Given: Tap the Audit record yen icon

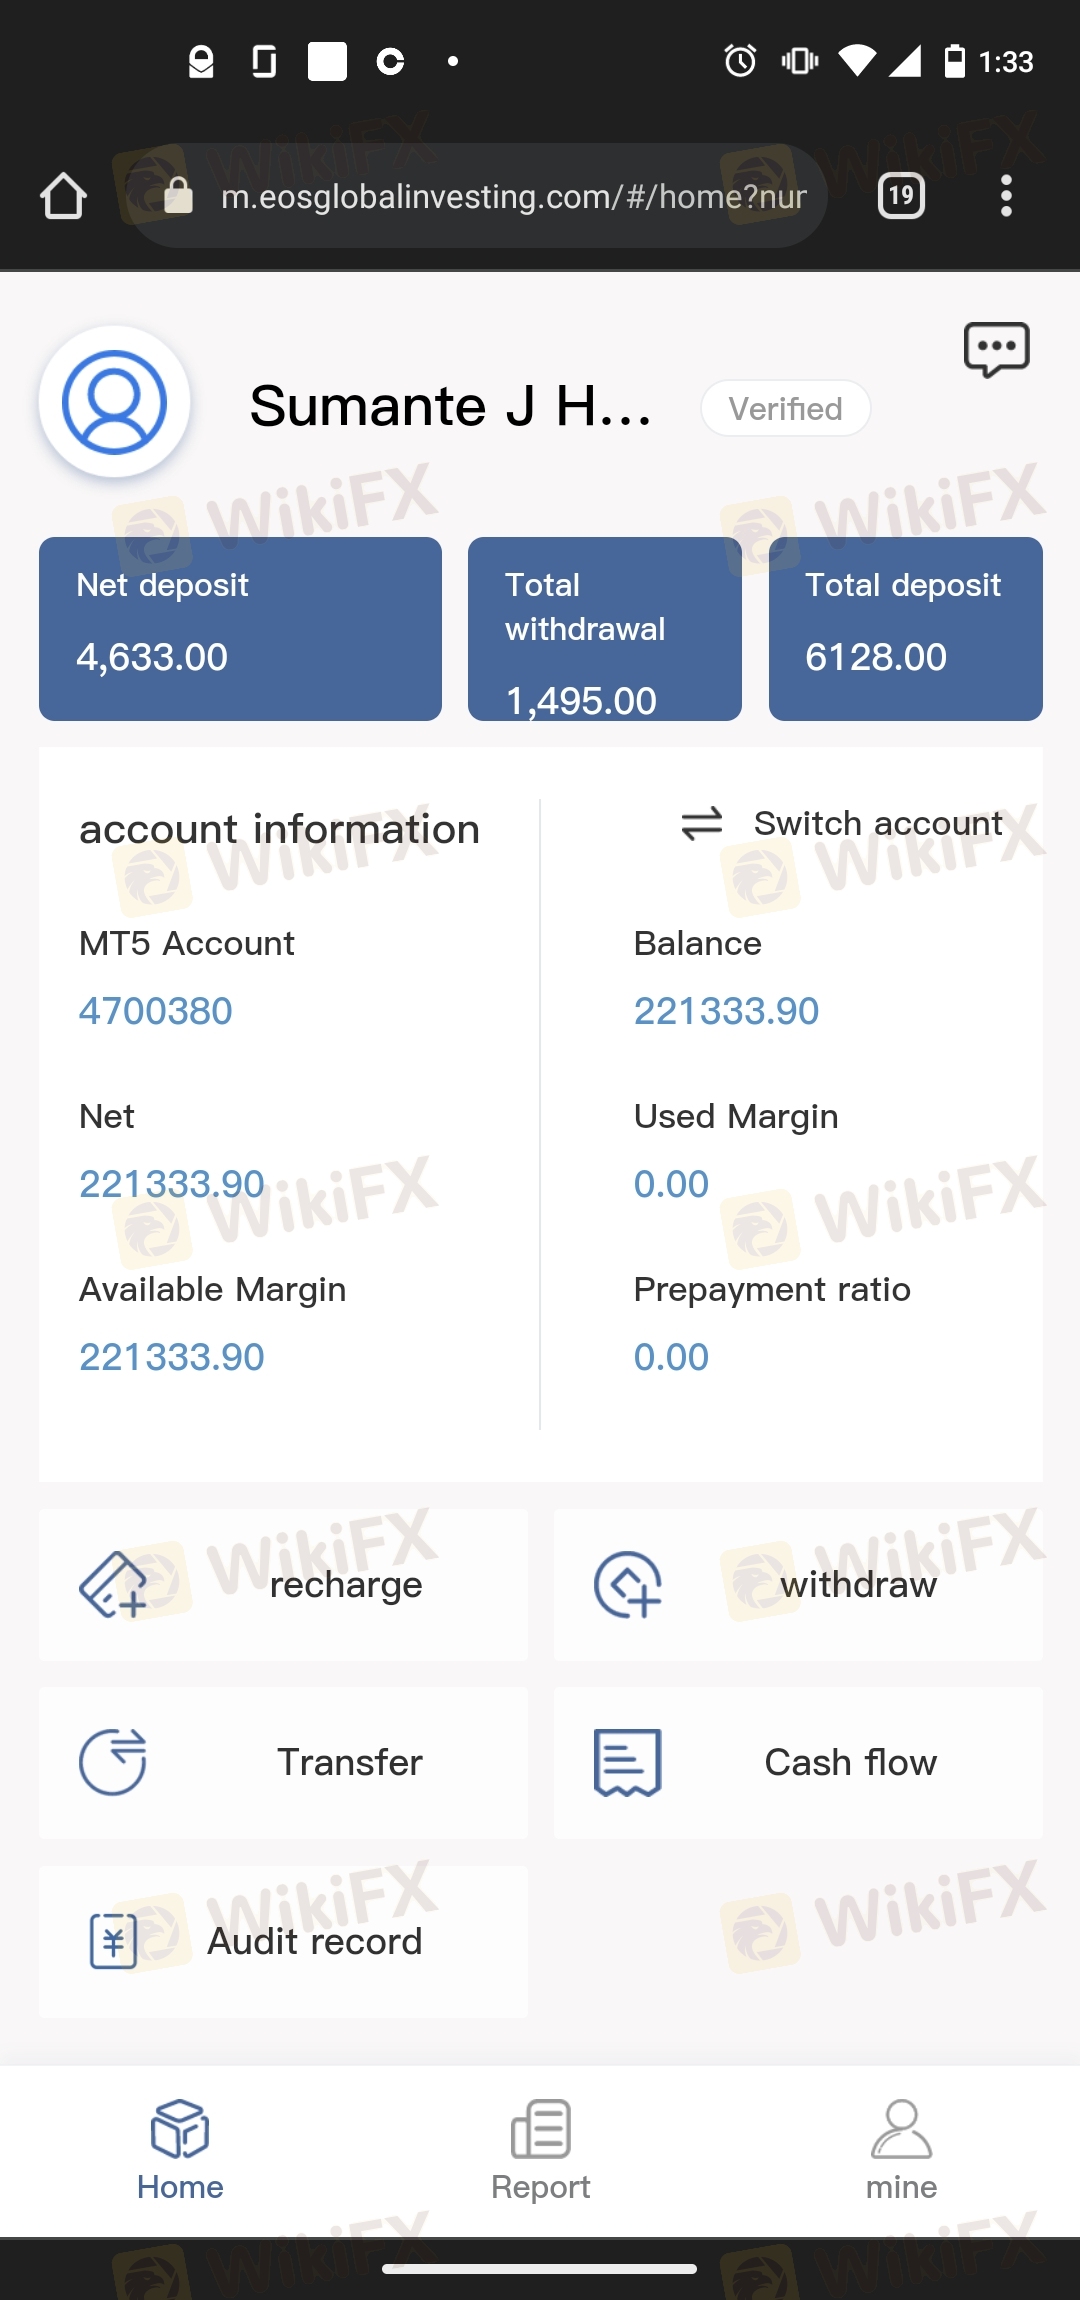Looking at the screenshot, I should click(x=113, y=1941).
